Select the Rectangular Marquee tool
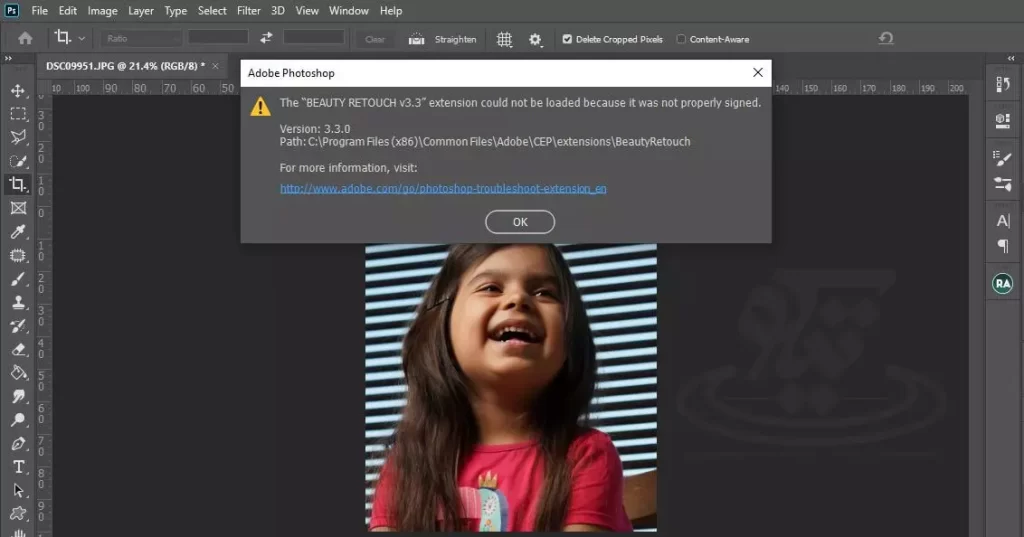Viewport: 1024px width, 537px height. coord(18,114)
